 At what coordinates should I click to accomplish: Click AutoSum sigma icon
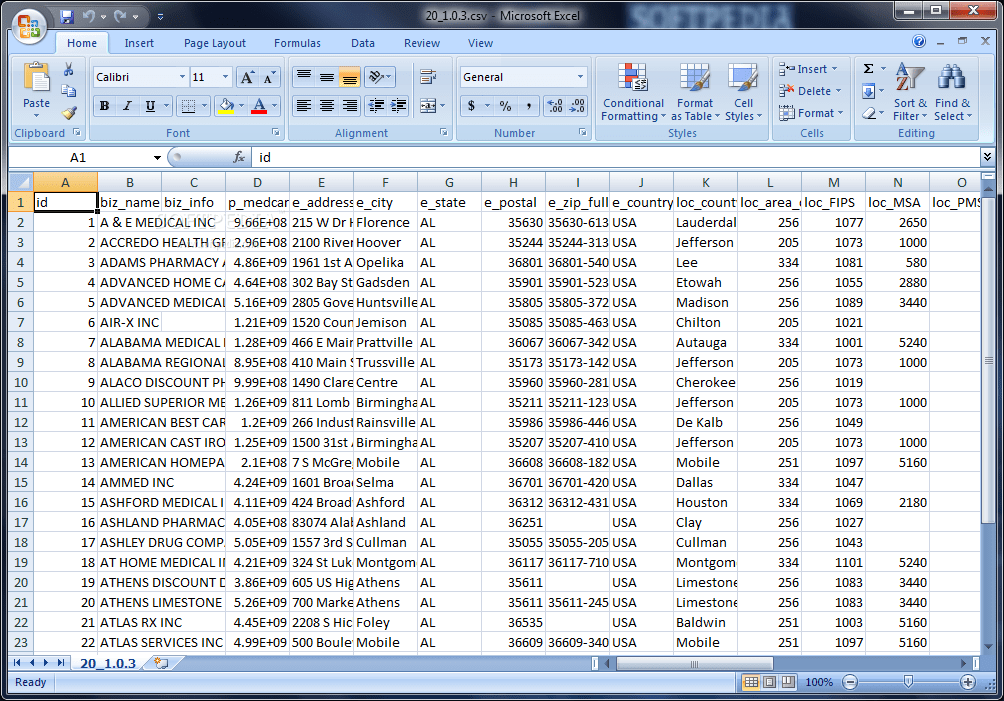tap(868, 69)
